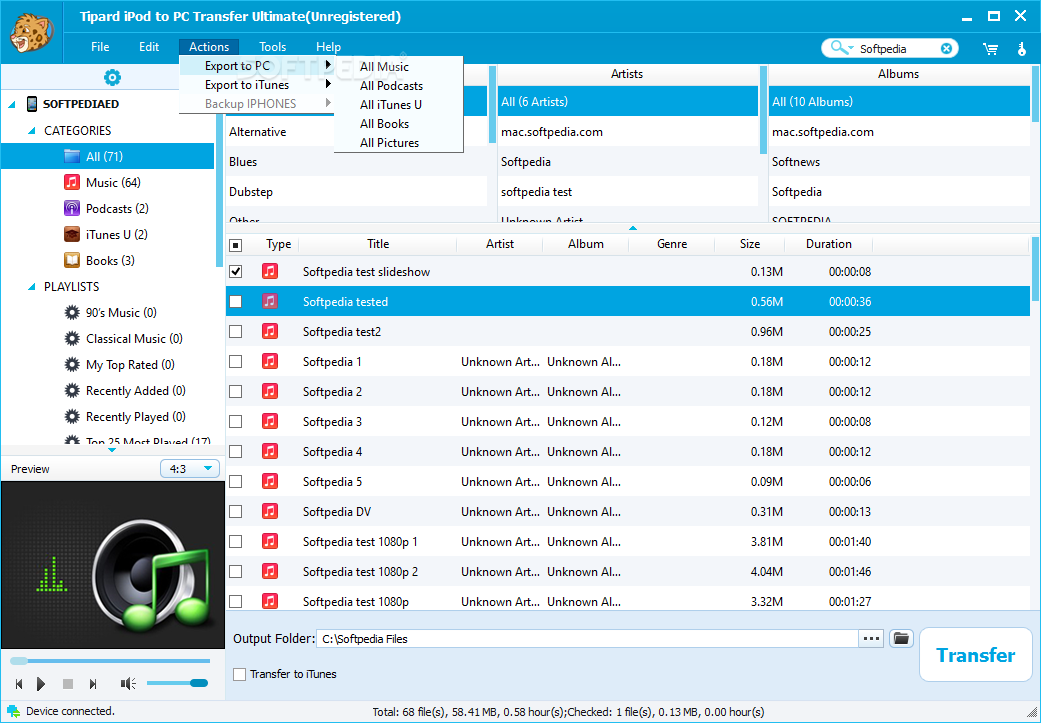The height and width of the screenshot is (723, 1041).
Task: Collapse the SOFTPEDIAED device tree node
Action: [12, 104]
